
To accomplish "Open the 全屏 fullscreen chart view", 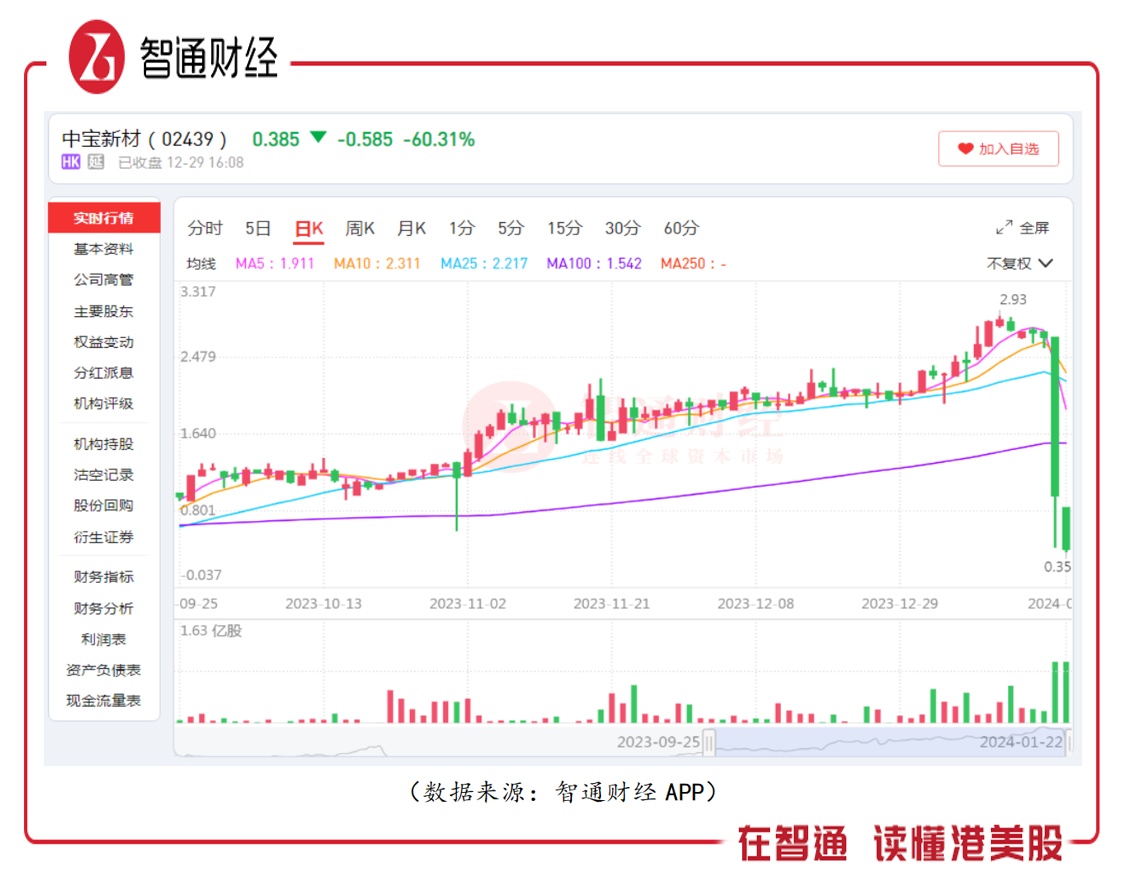I will (1022, 228).
